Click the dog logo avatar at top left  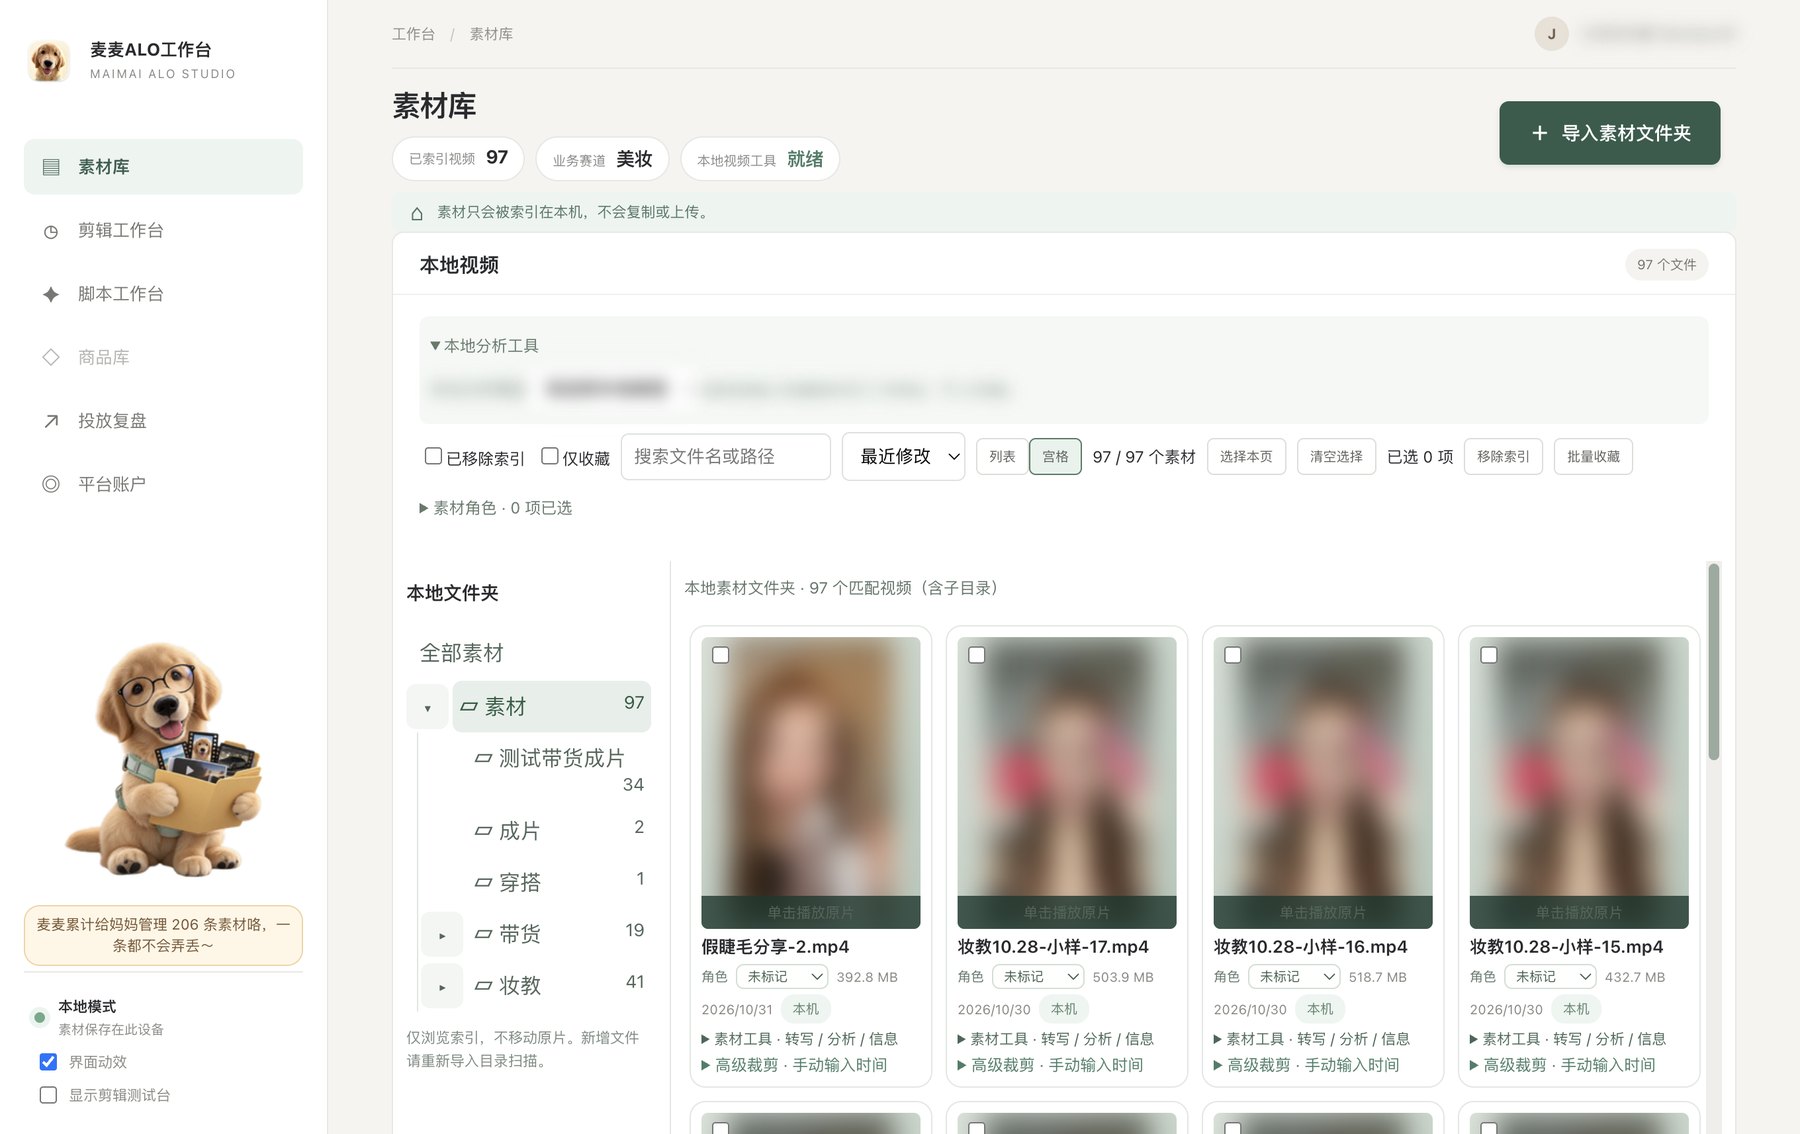pyautogui.click(x=48, y=61)
